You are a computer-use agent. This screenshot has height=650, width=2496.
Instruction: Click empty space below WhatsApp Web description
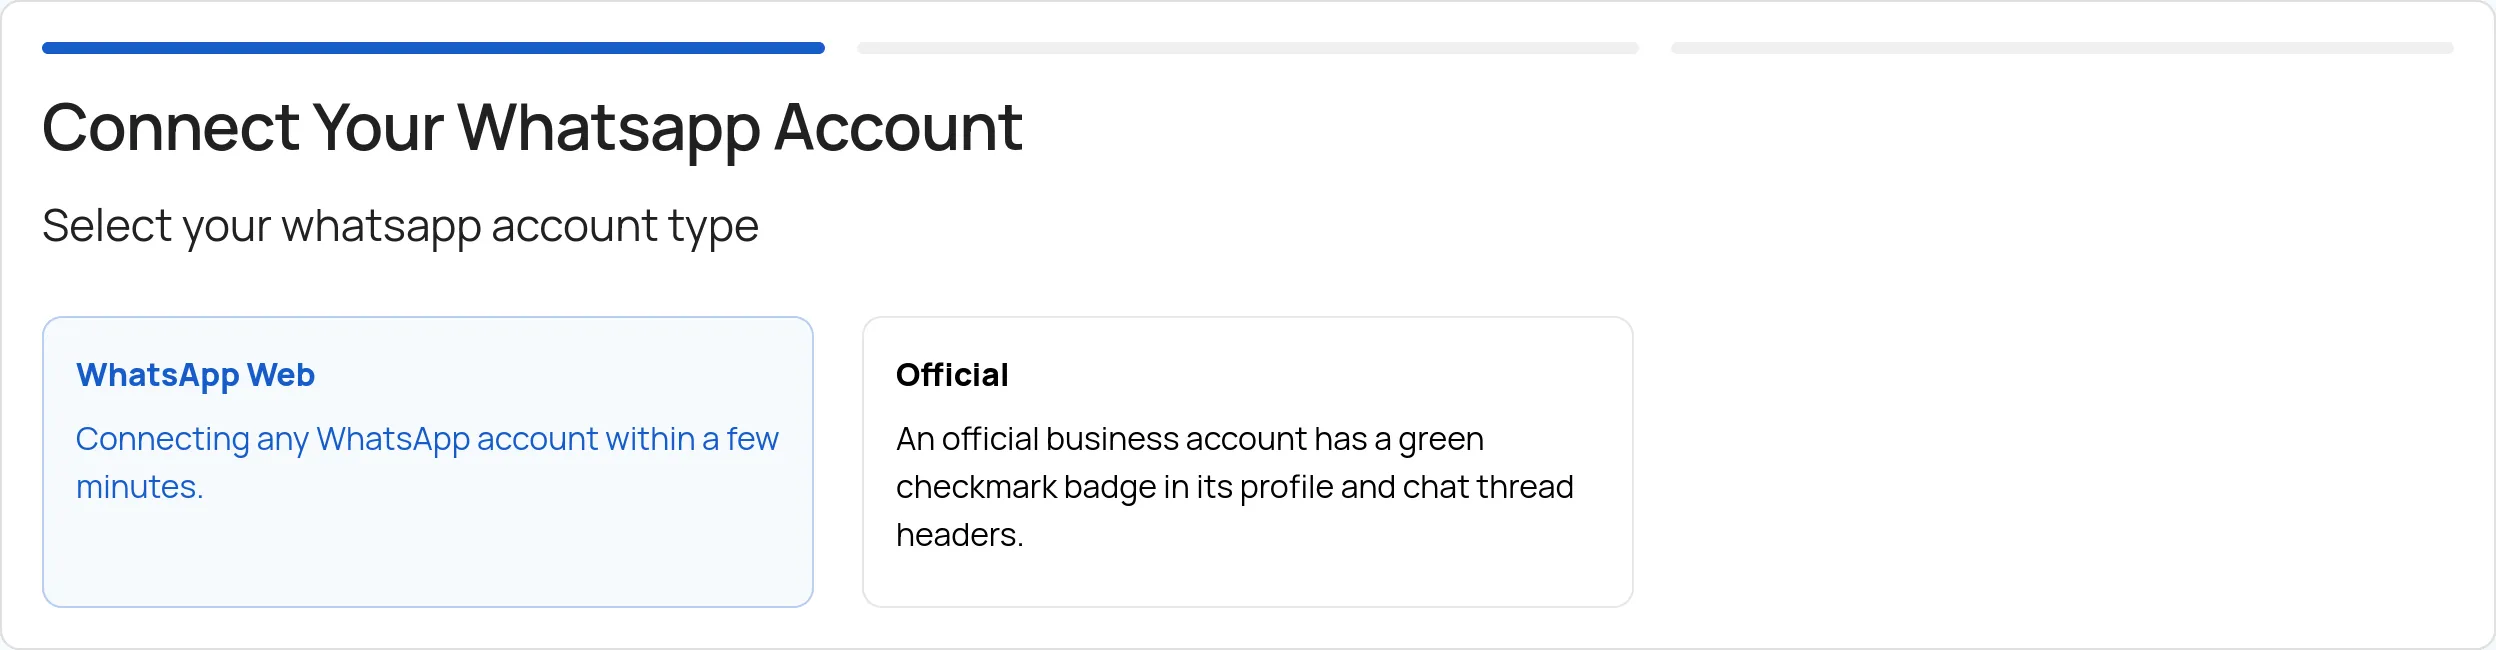click(x=427, y=560)
